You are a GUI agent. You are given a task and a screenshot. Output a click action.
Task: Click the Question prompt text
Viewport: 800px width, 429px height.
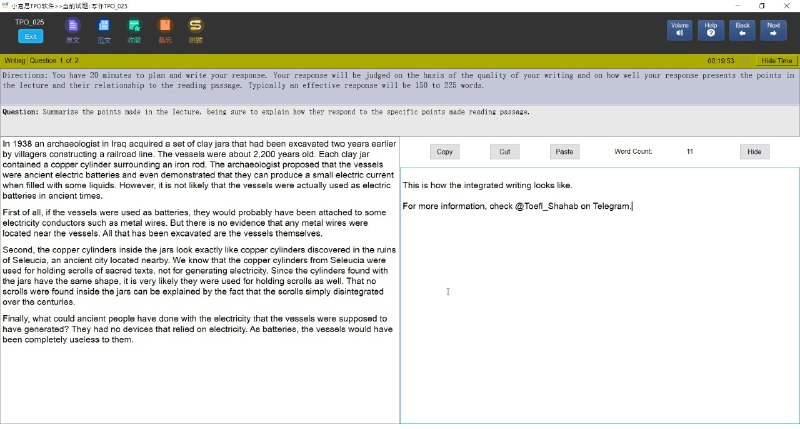click(x=266, y=112)
